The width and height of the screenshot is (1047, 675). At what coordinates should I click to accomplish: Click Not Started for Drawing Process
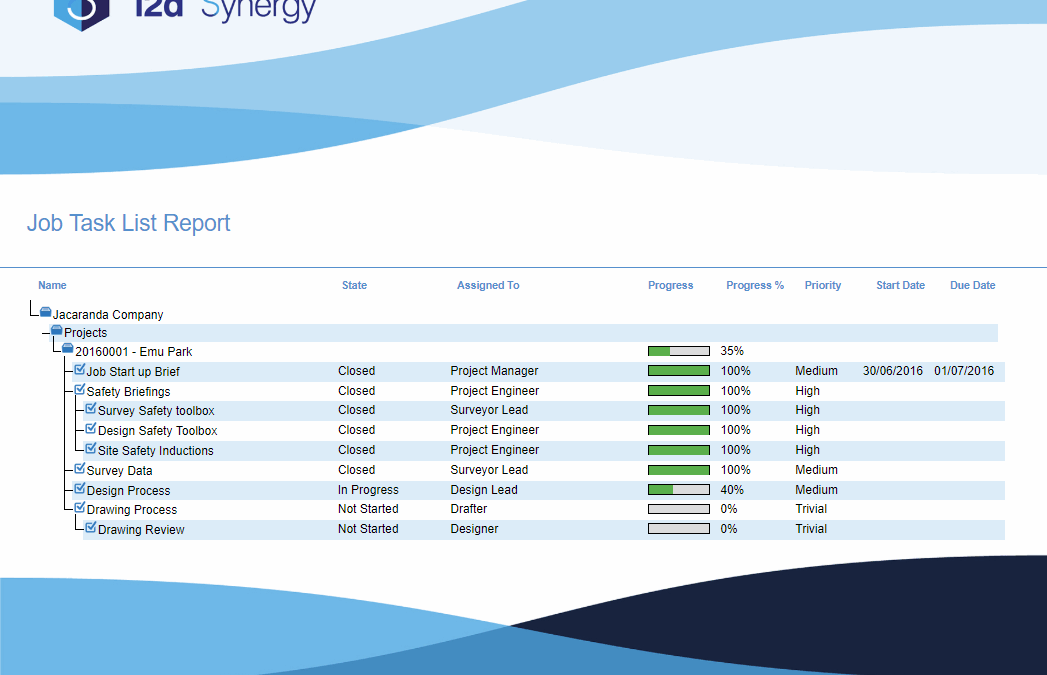[x=368, y=509]
